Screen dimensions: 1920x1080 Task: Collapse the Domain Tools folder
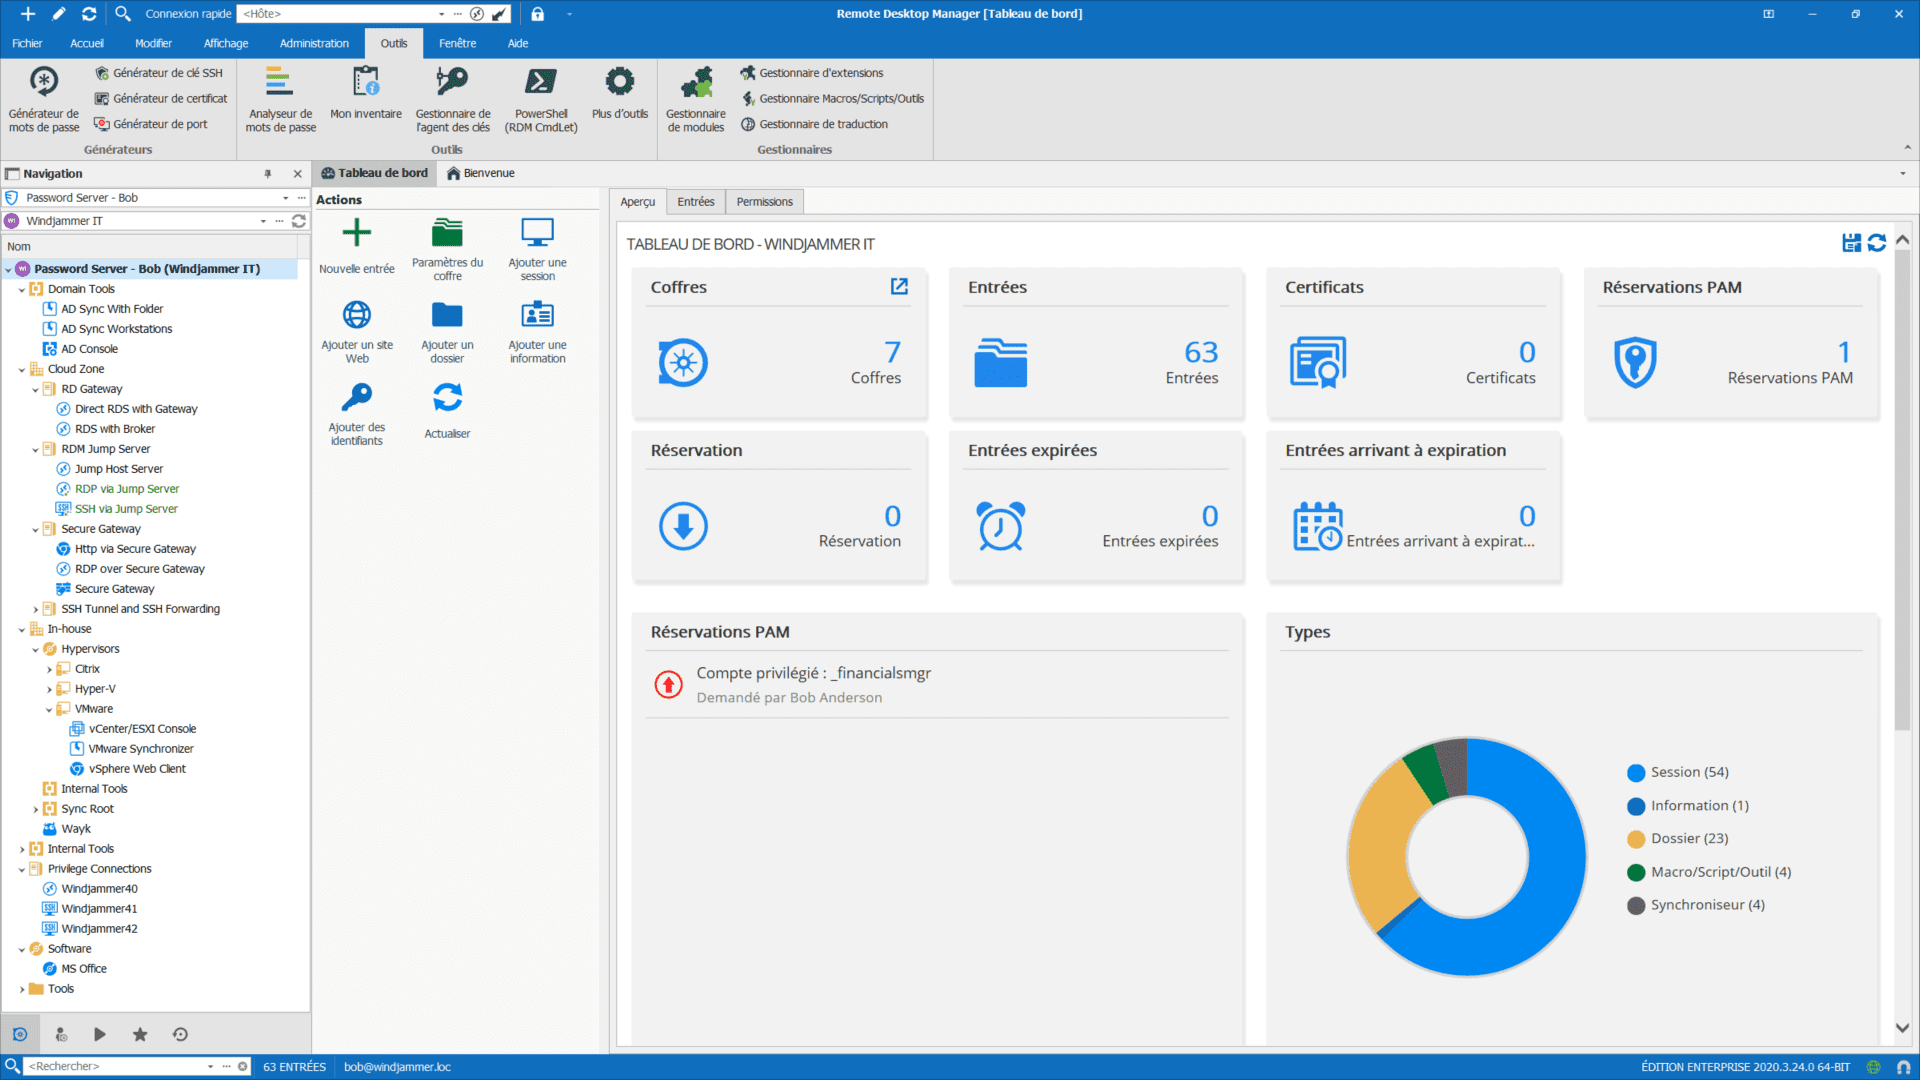[22, 289]
